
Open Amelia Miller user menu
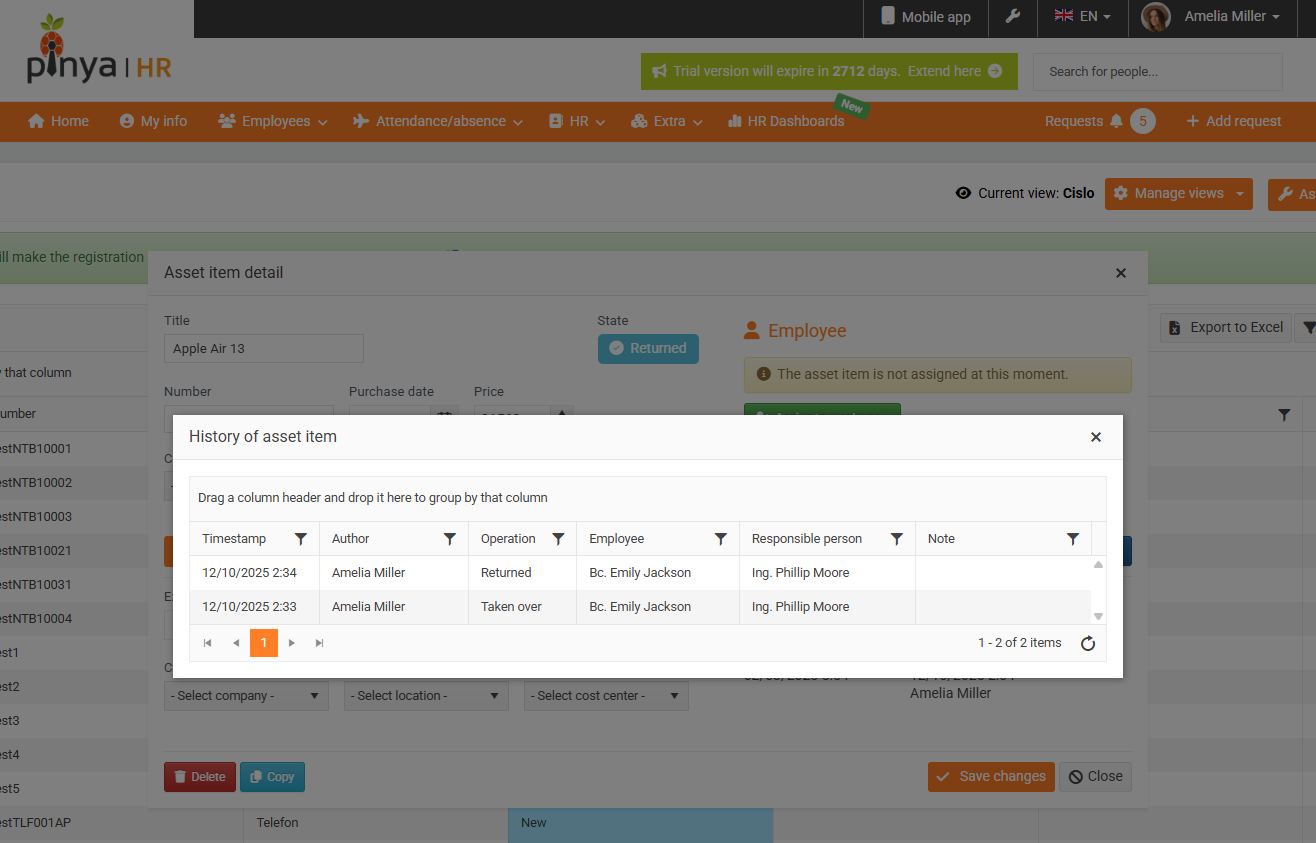[x=1232, y=16]
